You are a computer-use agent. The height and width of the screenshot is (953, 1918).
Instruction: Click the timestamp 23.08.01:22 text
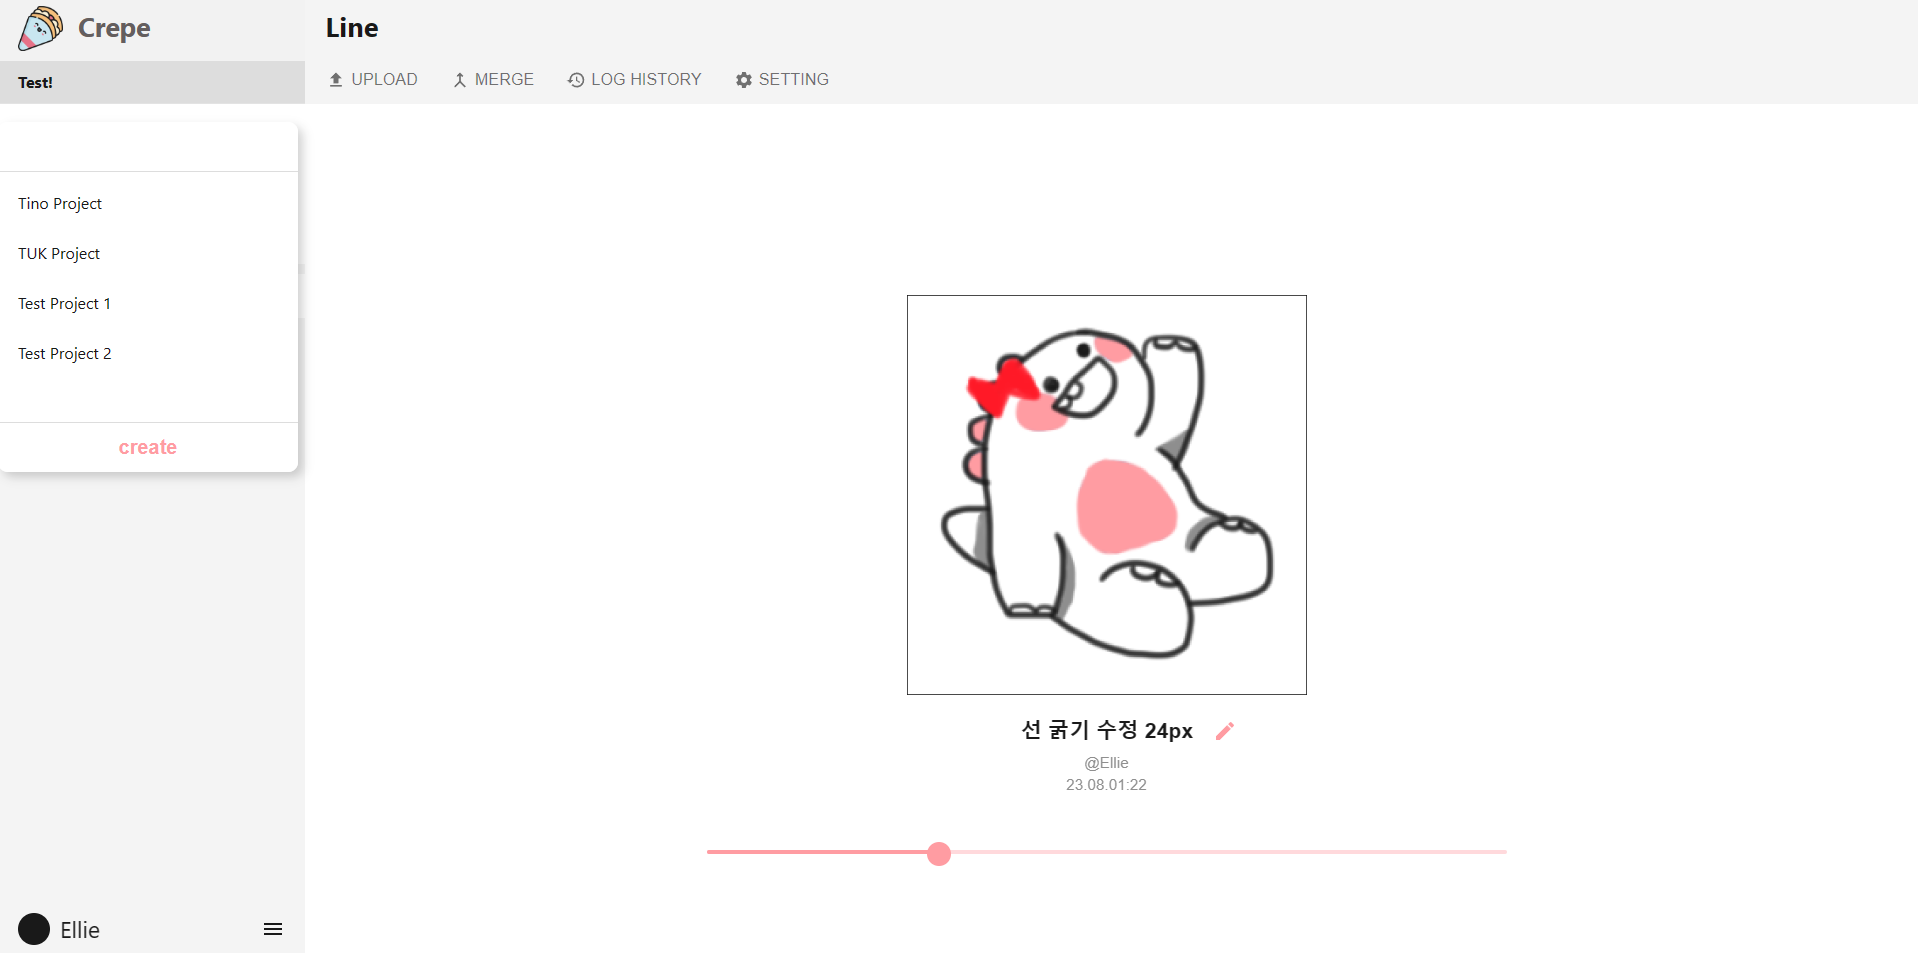point(1106,784)
